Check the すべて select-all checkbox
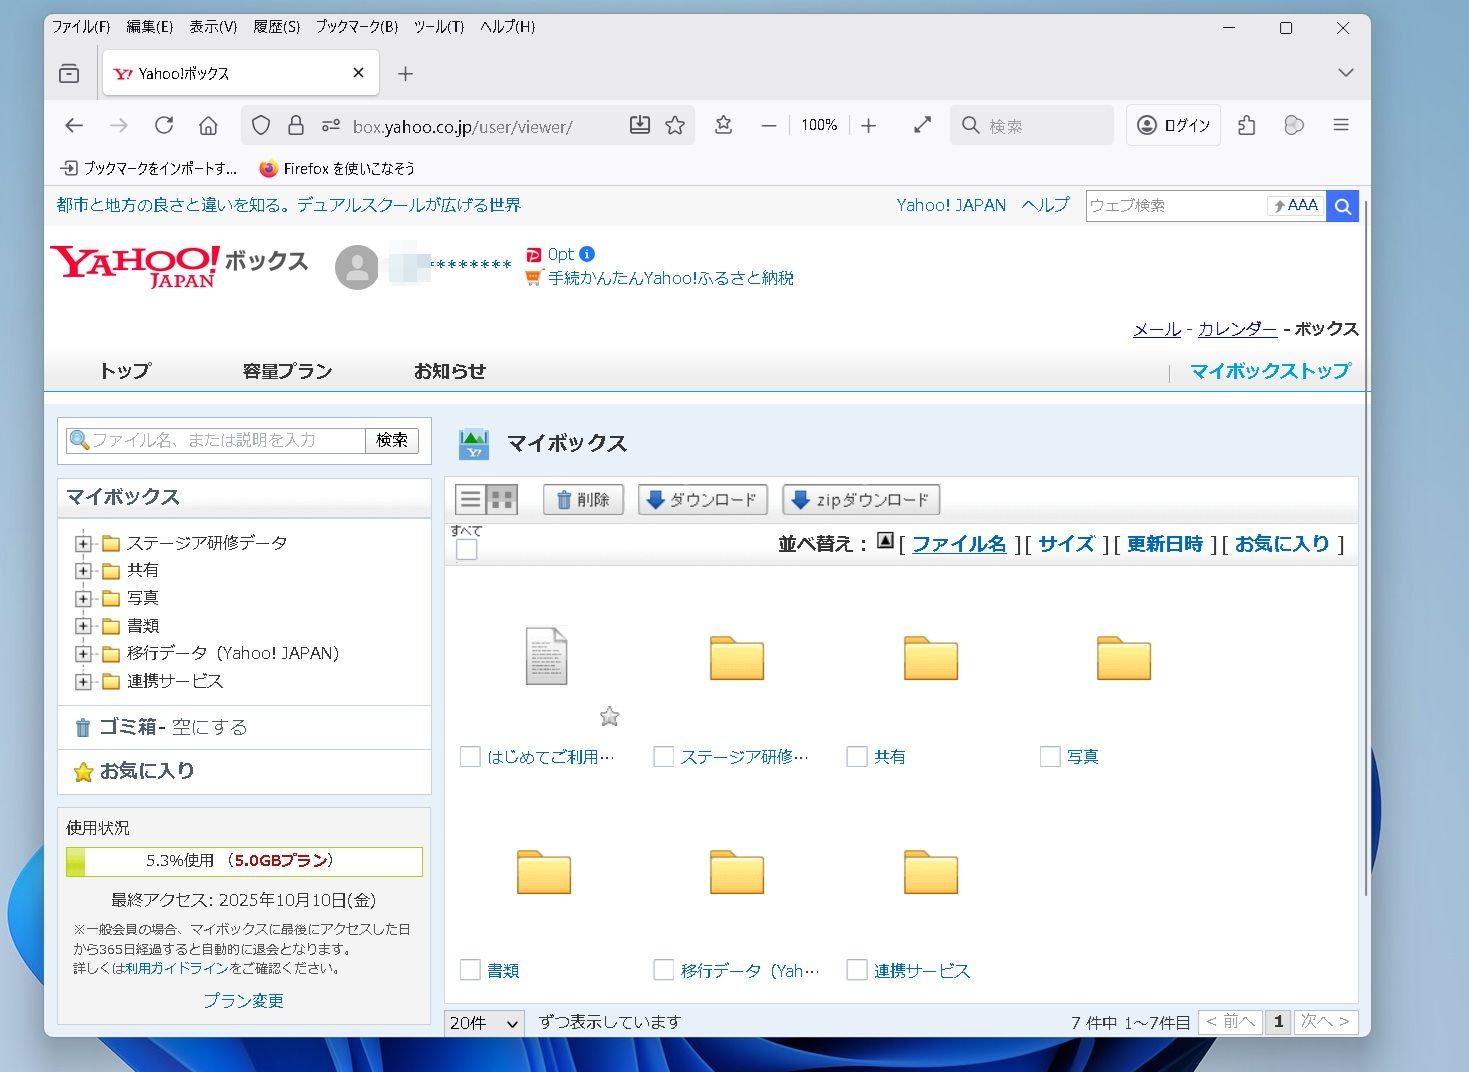Viewport: 1469px width, 1072px height. coord(466,549)
